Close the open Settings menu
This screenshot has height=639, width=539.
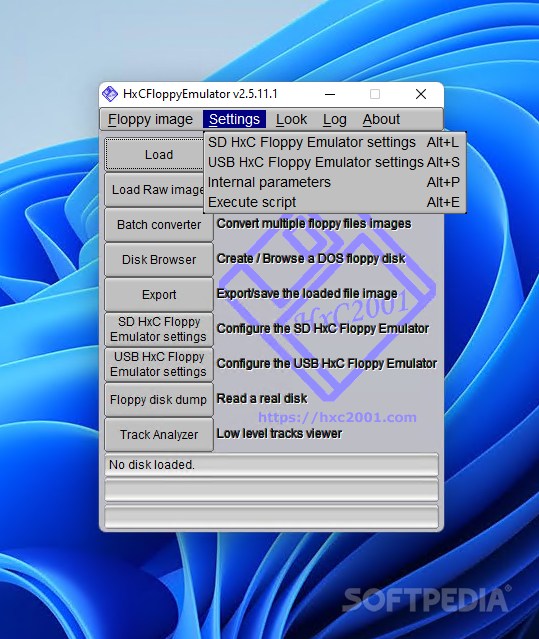pyautogui.click(x=234, y=119)
